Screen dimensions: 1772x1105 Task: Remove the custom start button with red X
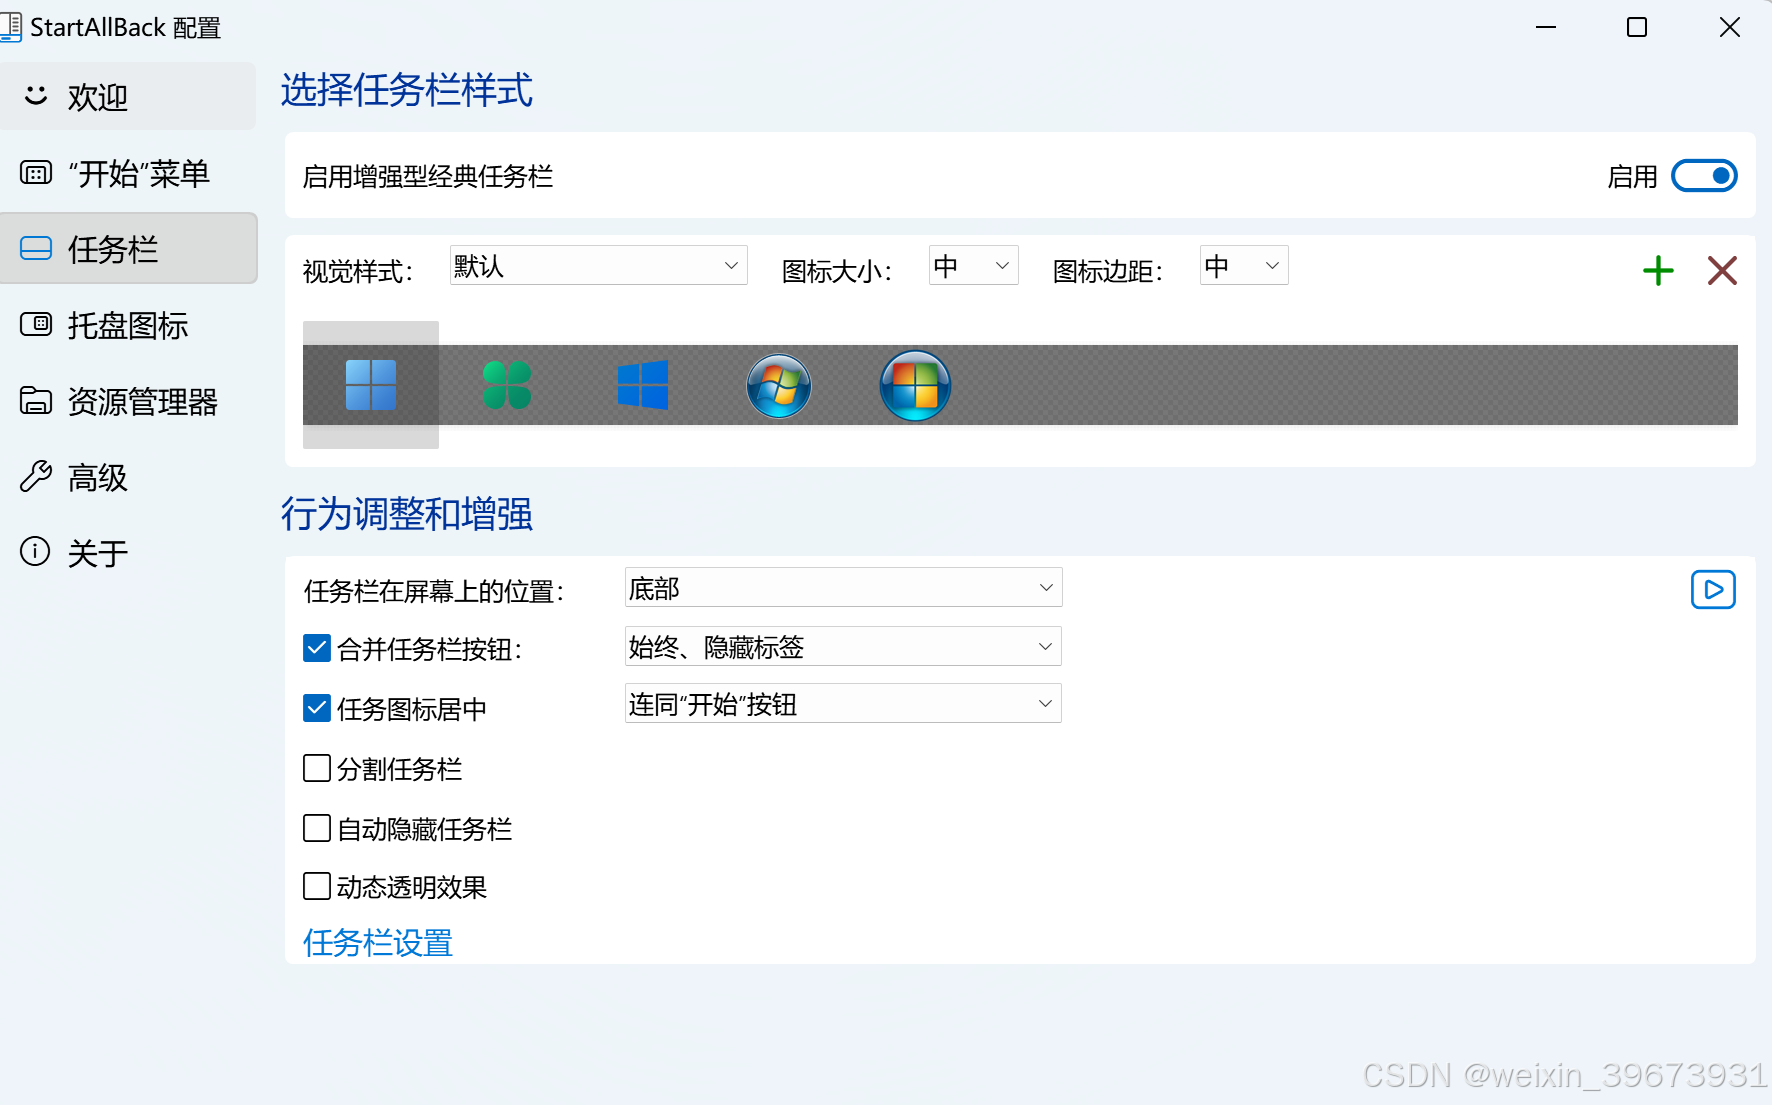[x=1722, y=270]
